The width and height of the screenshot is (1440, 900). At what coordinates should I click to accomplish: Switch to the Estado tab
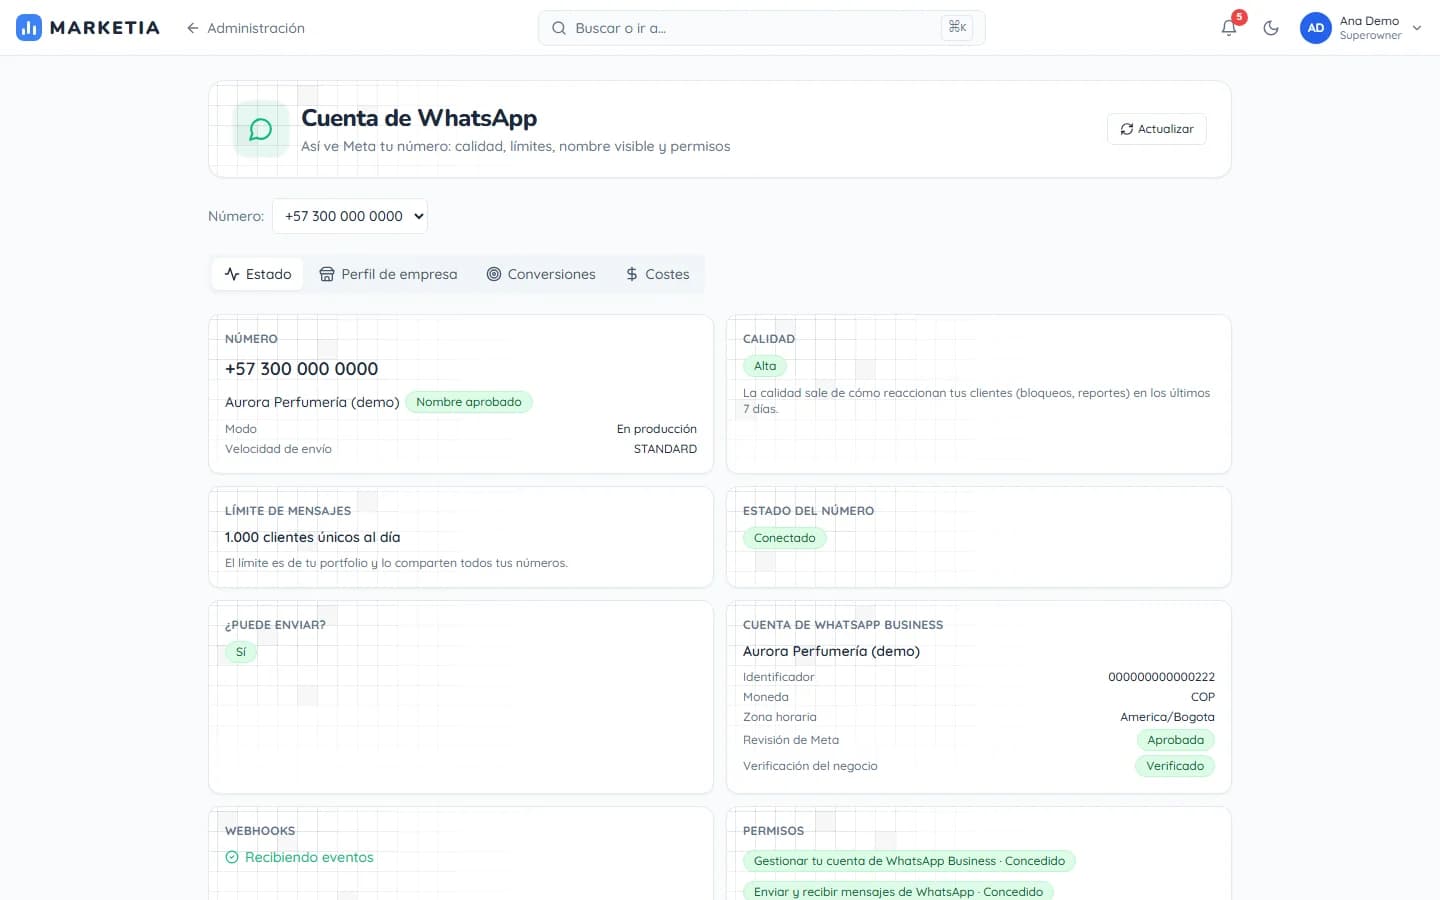click(258, 274)
